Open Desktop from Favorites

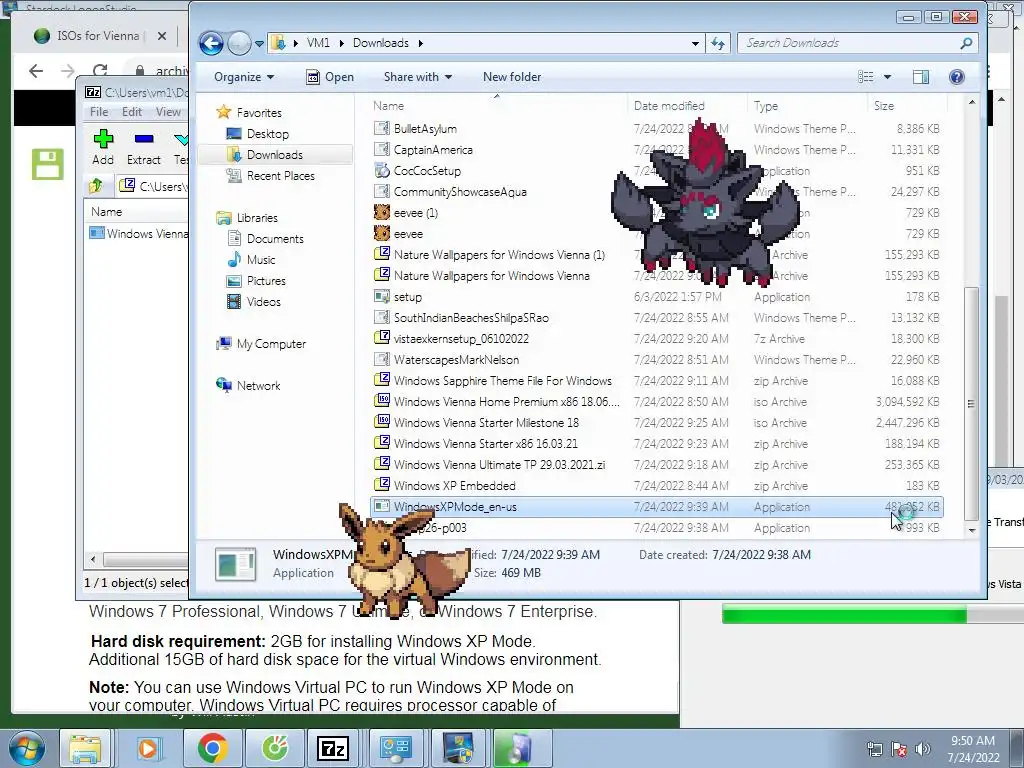[x=257, y=134]
